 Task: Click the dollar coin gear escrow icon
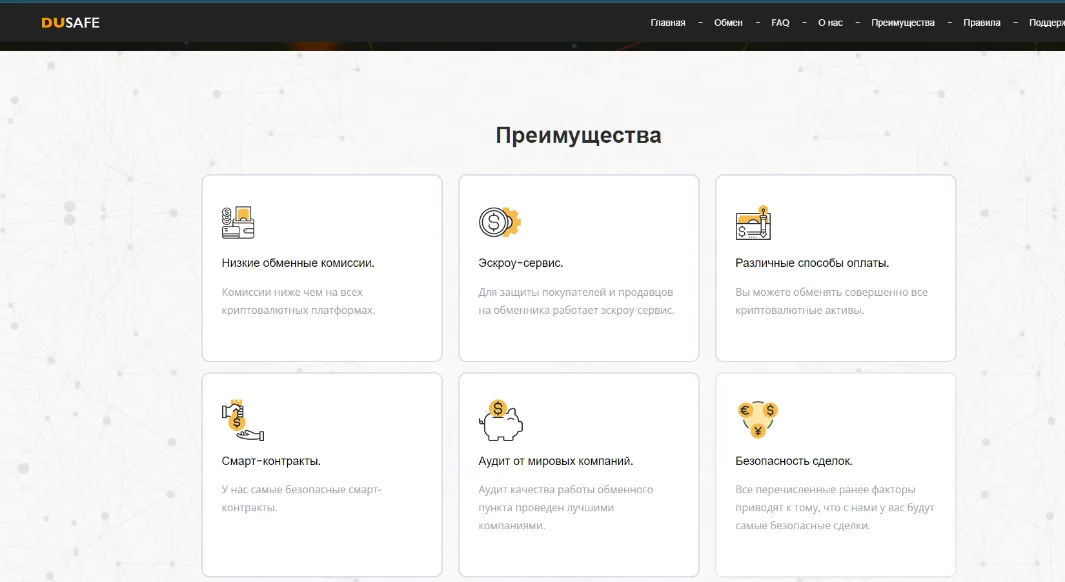coord(499,222)
